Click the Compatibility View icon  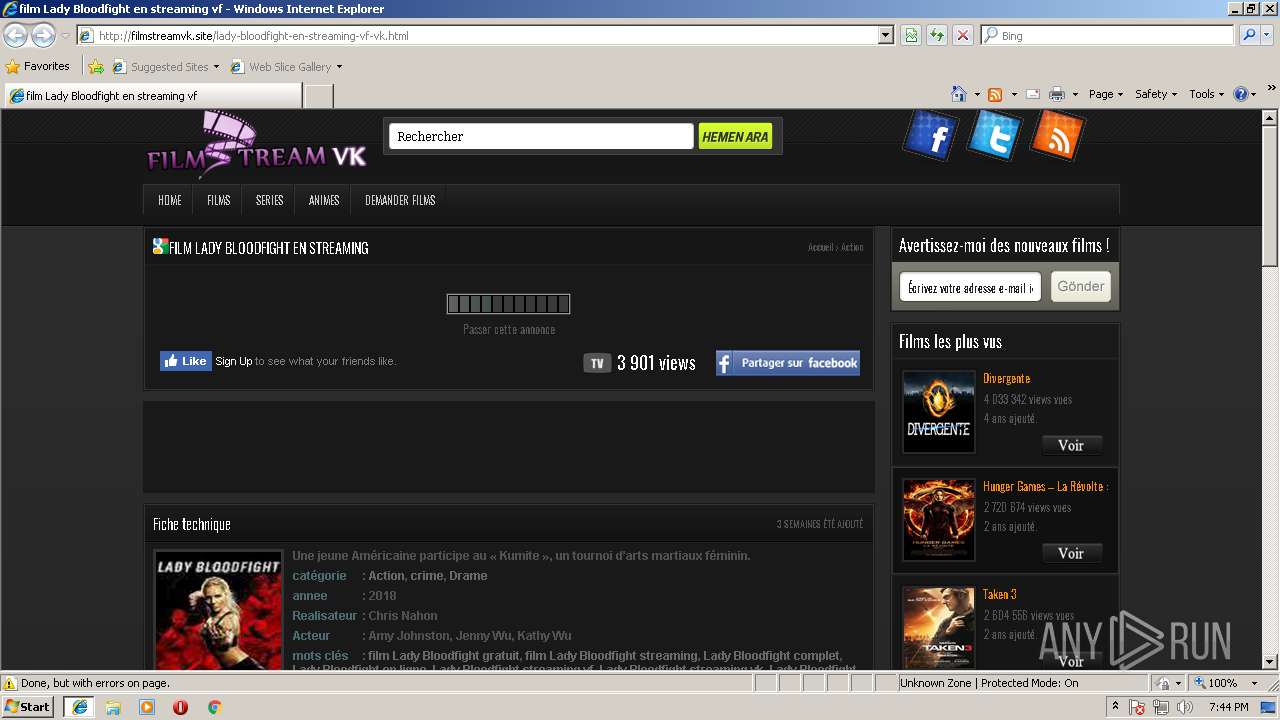tap(911, 36)
